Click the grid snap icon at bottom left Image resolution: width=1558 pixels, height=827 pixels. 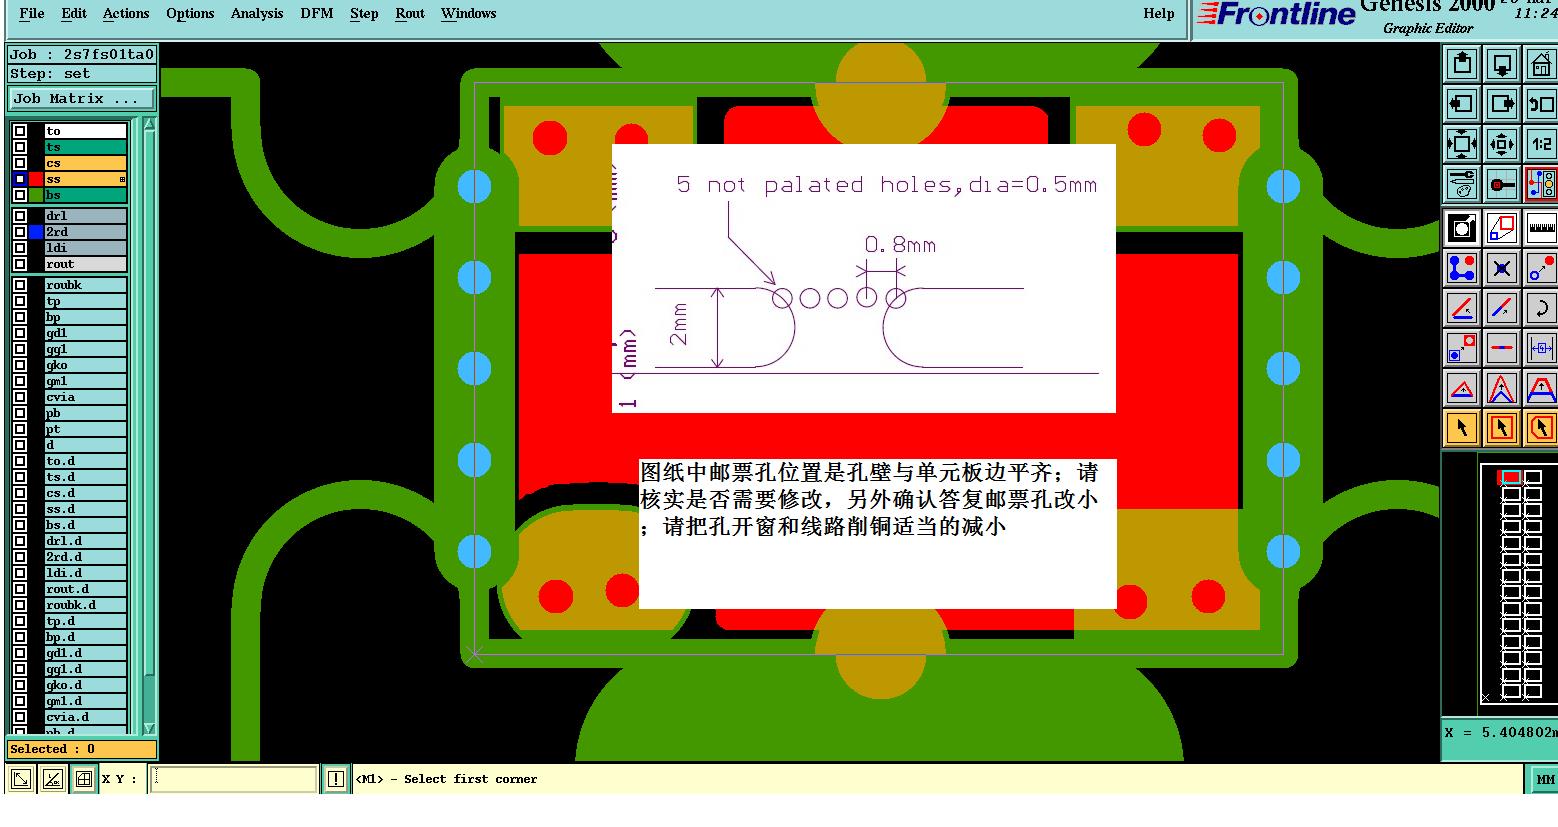[84, 779]
